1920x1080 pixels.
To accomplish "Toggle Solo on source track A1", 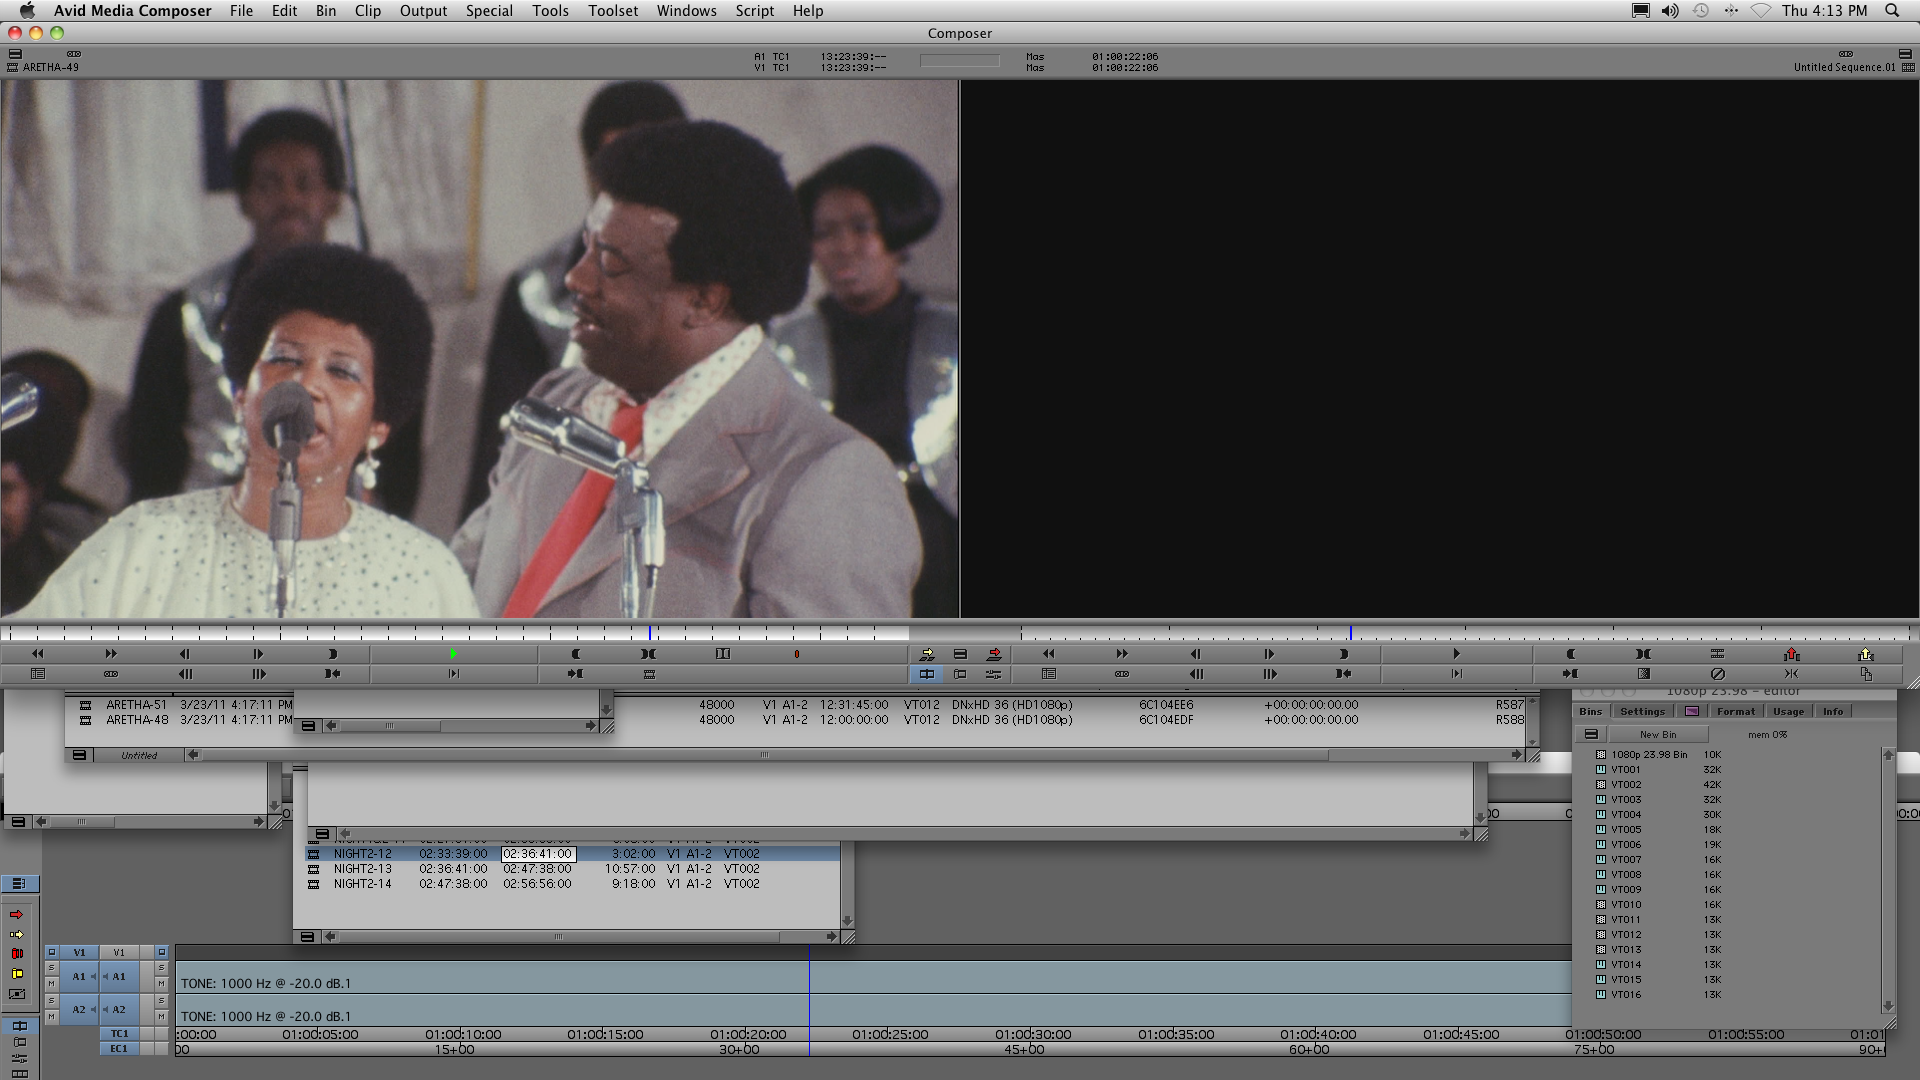I will pyautogui.click(x=52, y=968).
